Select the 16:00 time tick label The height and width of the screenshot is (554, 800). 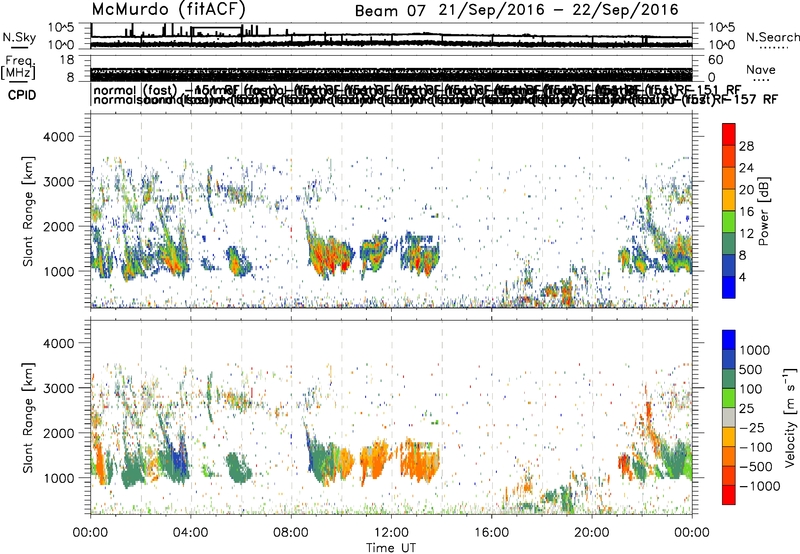click(491, 533)
